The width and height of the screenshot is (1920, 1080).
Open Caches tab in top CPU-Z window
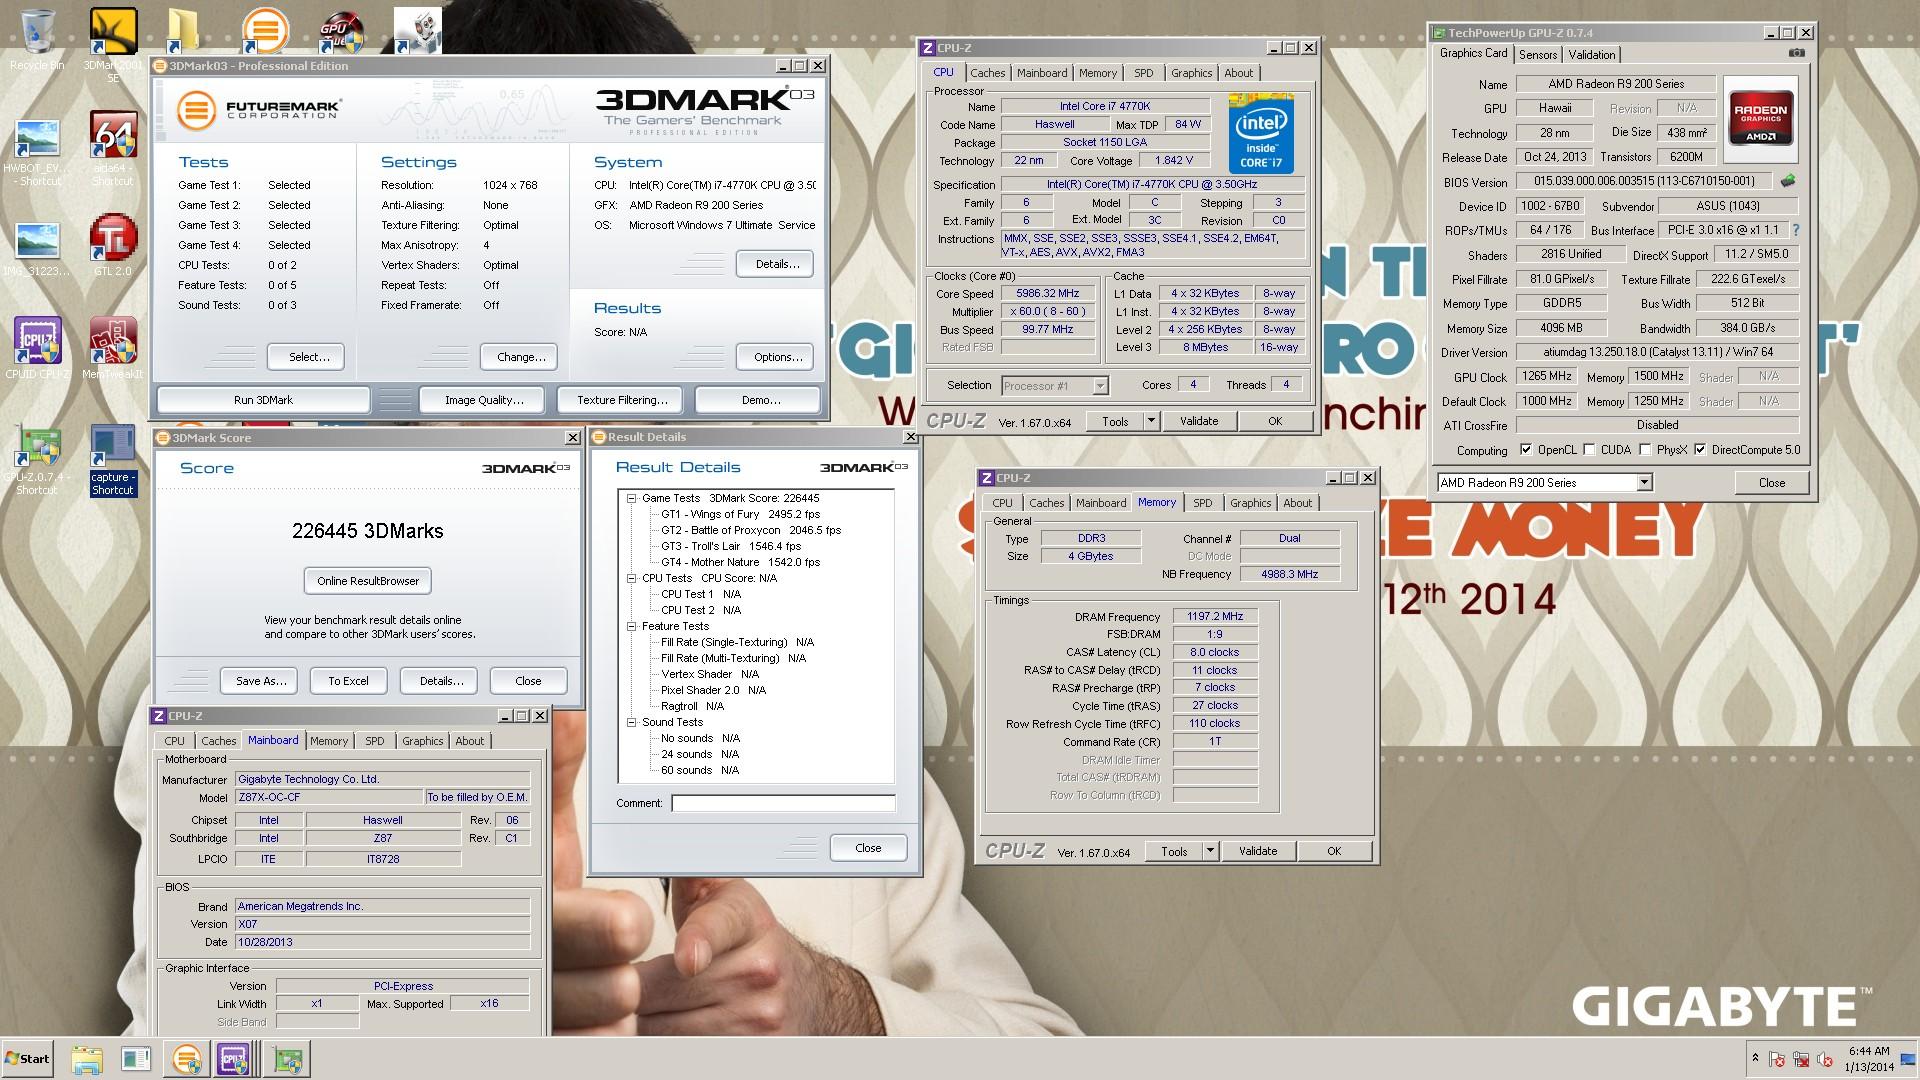click(x=988, y=73)
